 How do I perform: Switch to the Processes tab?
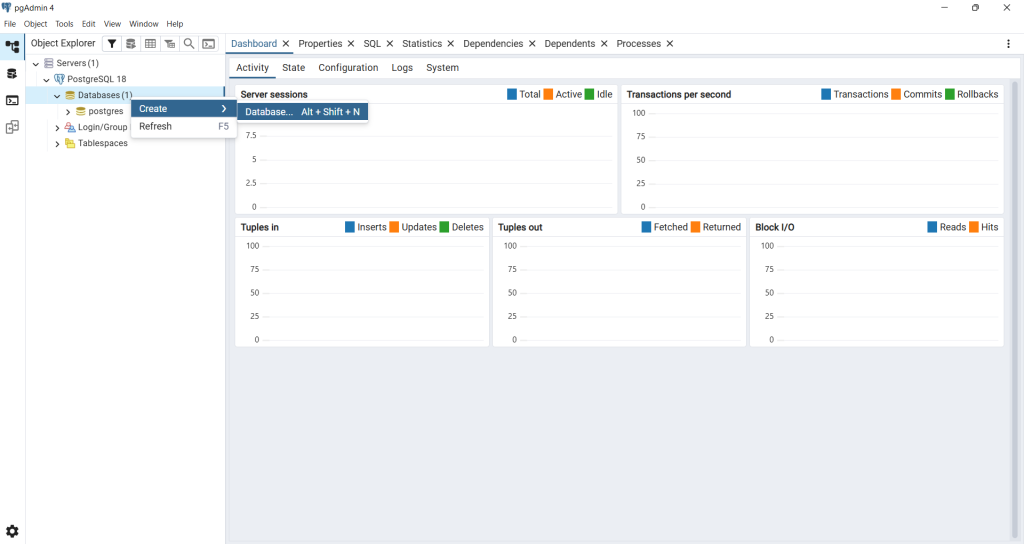pyautogui.click(x=639, y=44)
